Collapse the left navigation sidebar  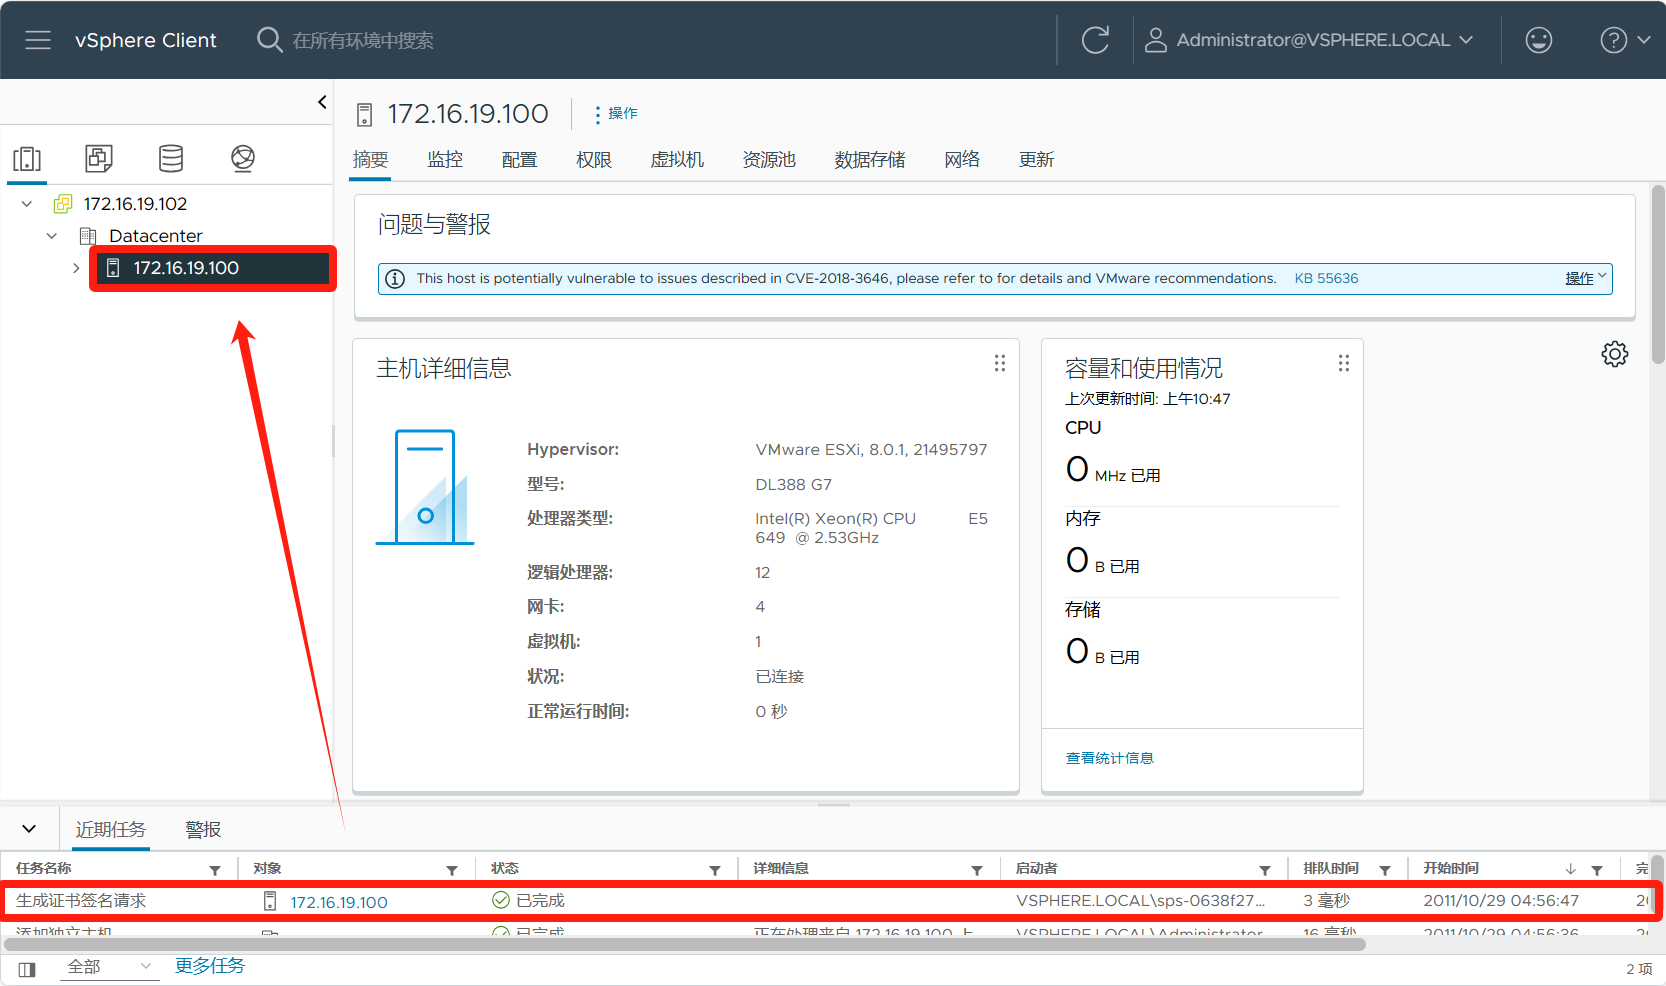point(322,102)
